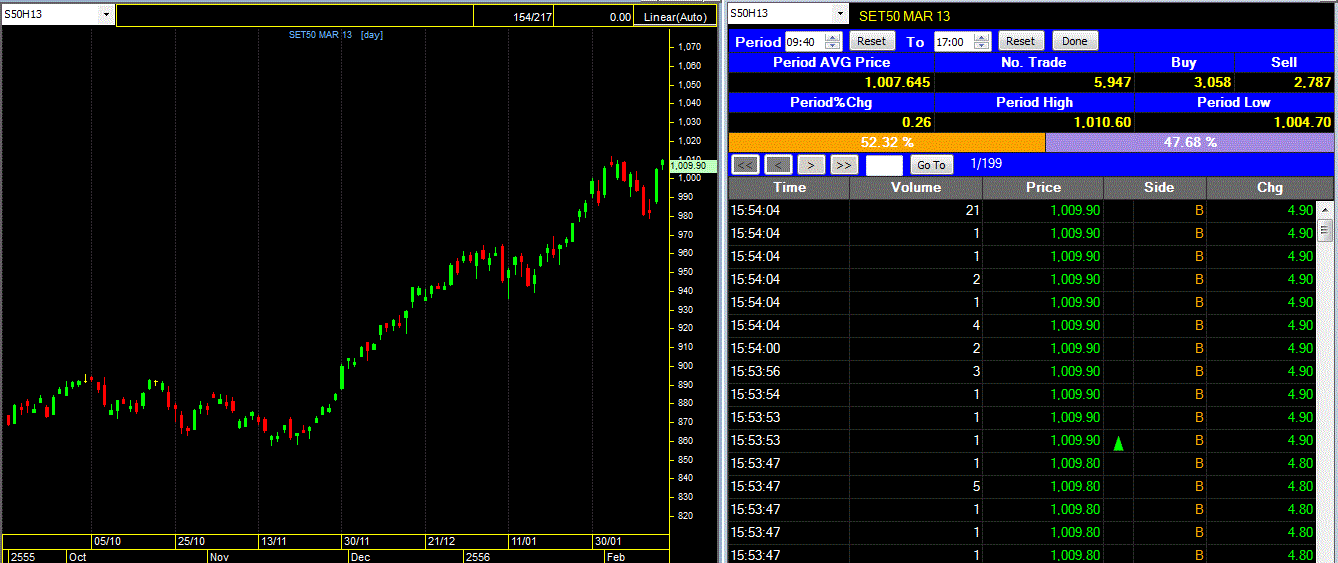Open the chart symbol dropdown S50H13
This screenshot has width=1338, height=563.
click(x=106, y=15)
